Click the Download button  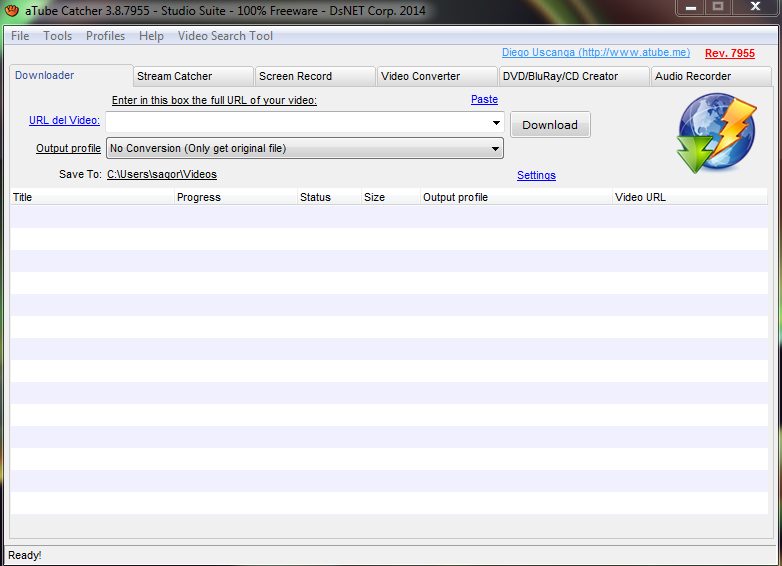[550, 125]
